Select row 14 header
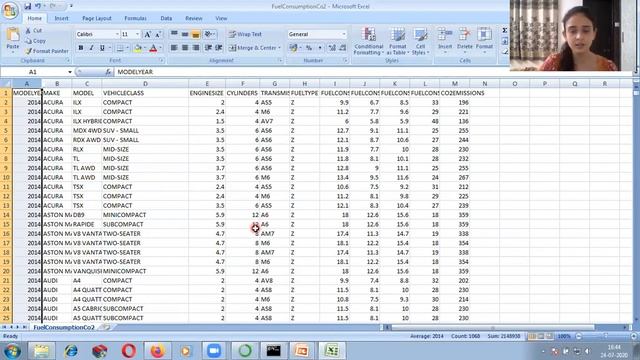Screen dimensions: 640x360 pos(6,215)
